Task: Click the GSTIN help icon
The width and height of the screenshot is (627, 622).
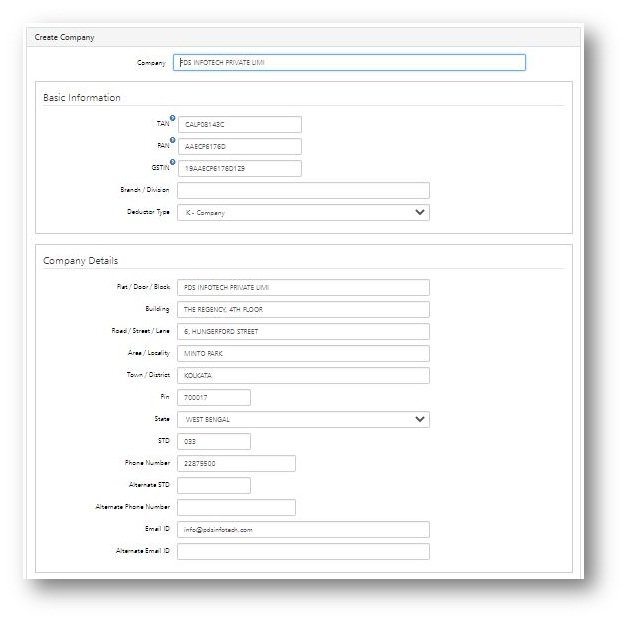Action: [x=172, y=162]
